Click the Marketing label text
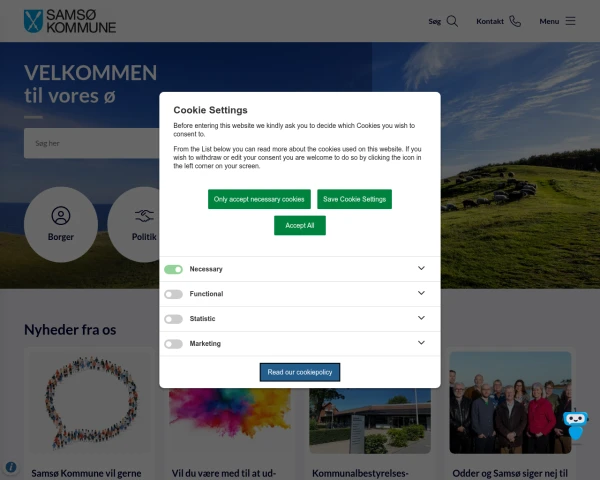Screen dimensions: 600x480 pos(205,344)
